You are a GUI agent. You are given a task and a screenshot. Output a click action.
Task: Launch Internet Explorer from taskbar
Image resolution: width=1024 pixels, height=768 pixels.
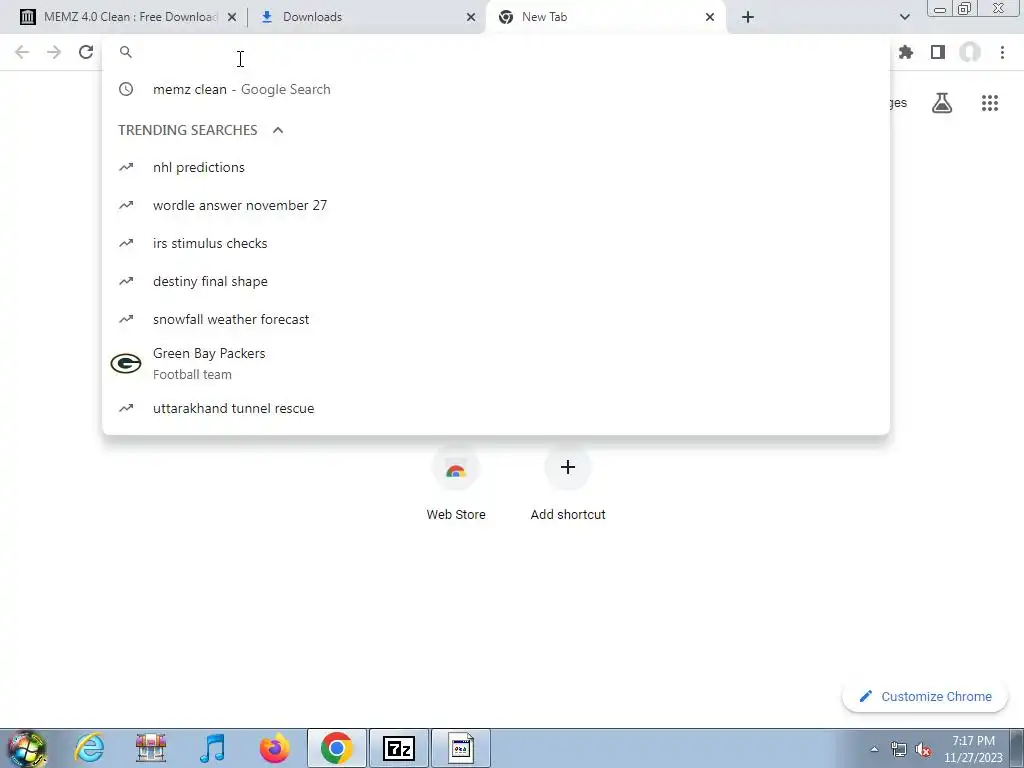(x=89, y=748)
